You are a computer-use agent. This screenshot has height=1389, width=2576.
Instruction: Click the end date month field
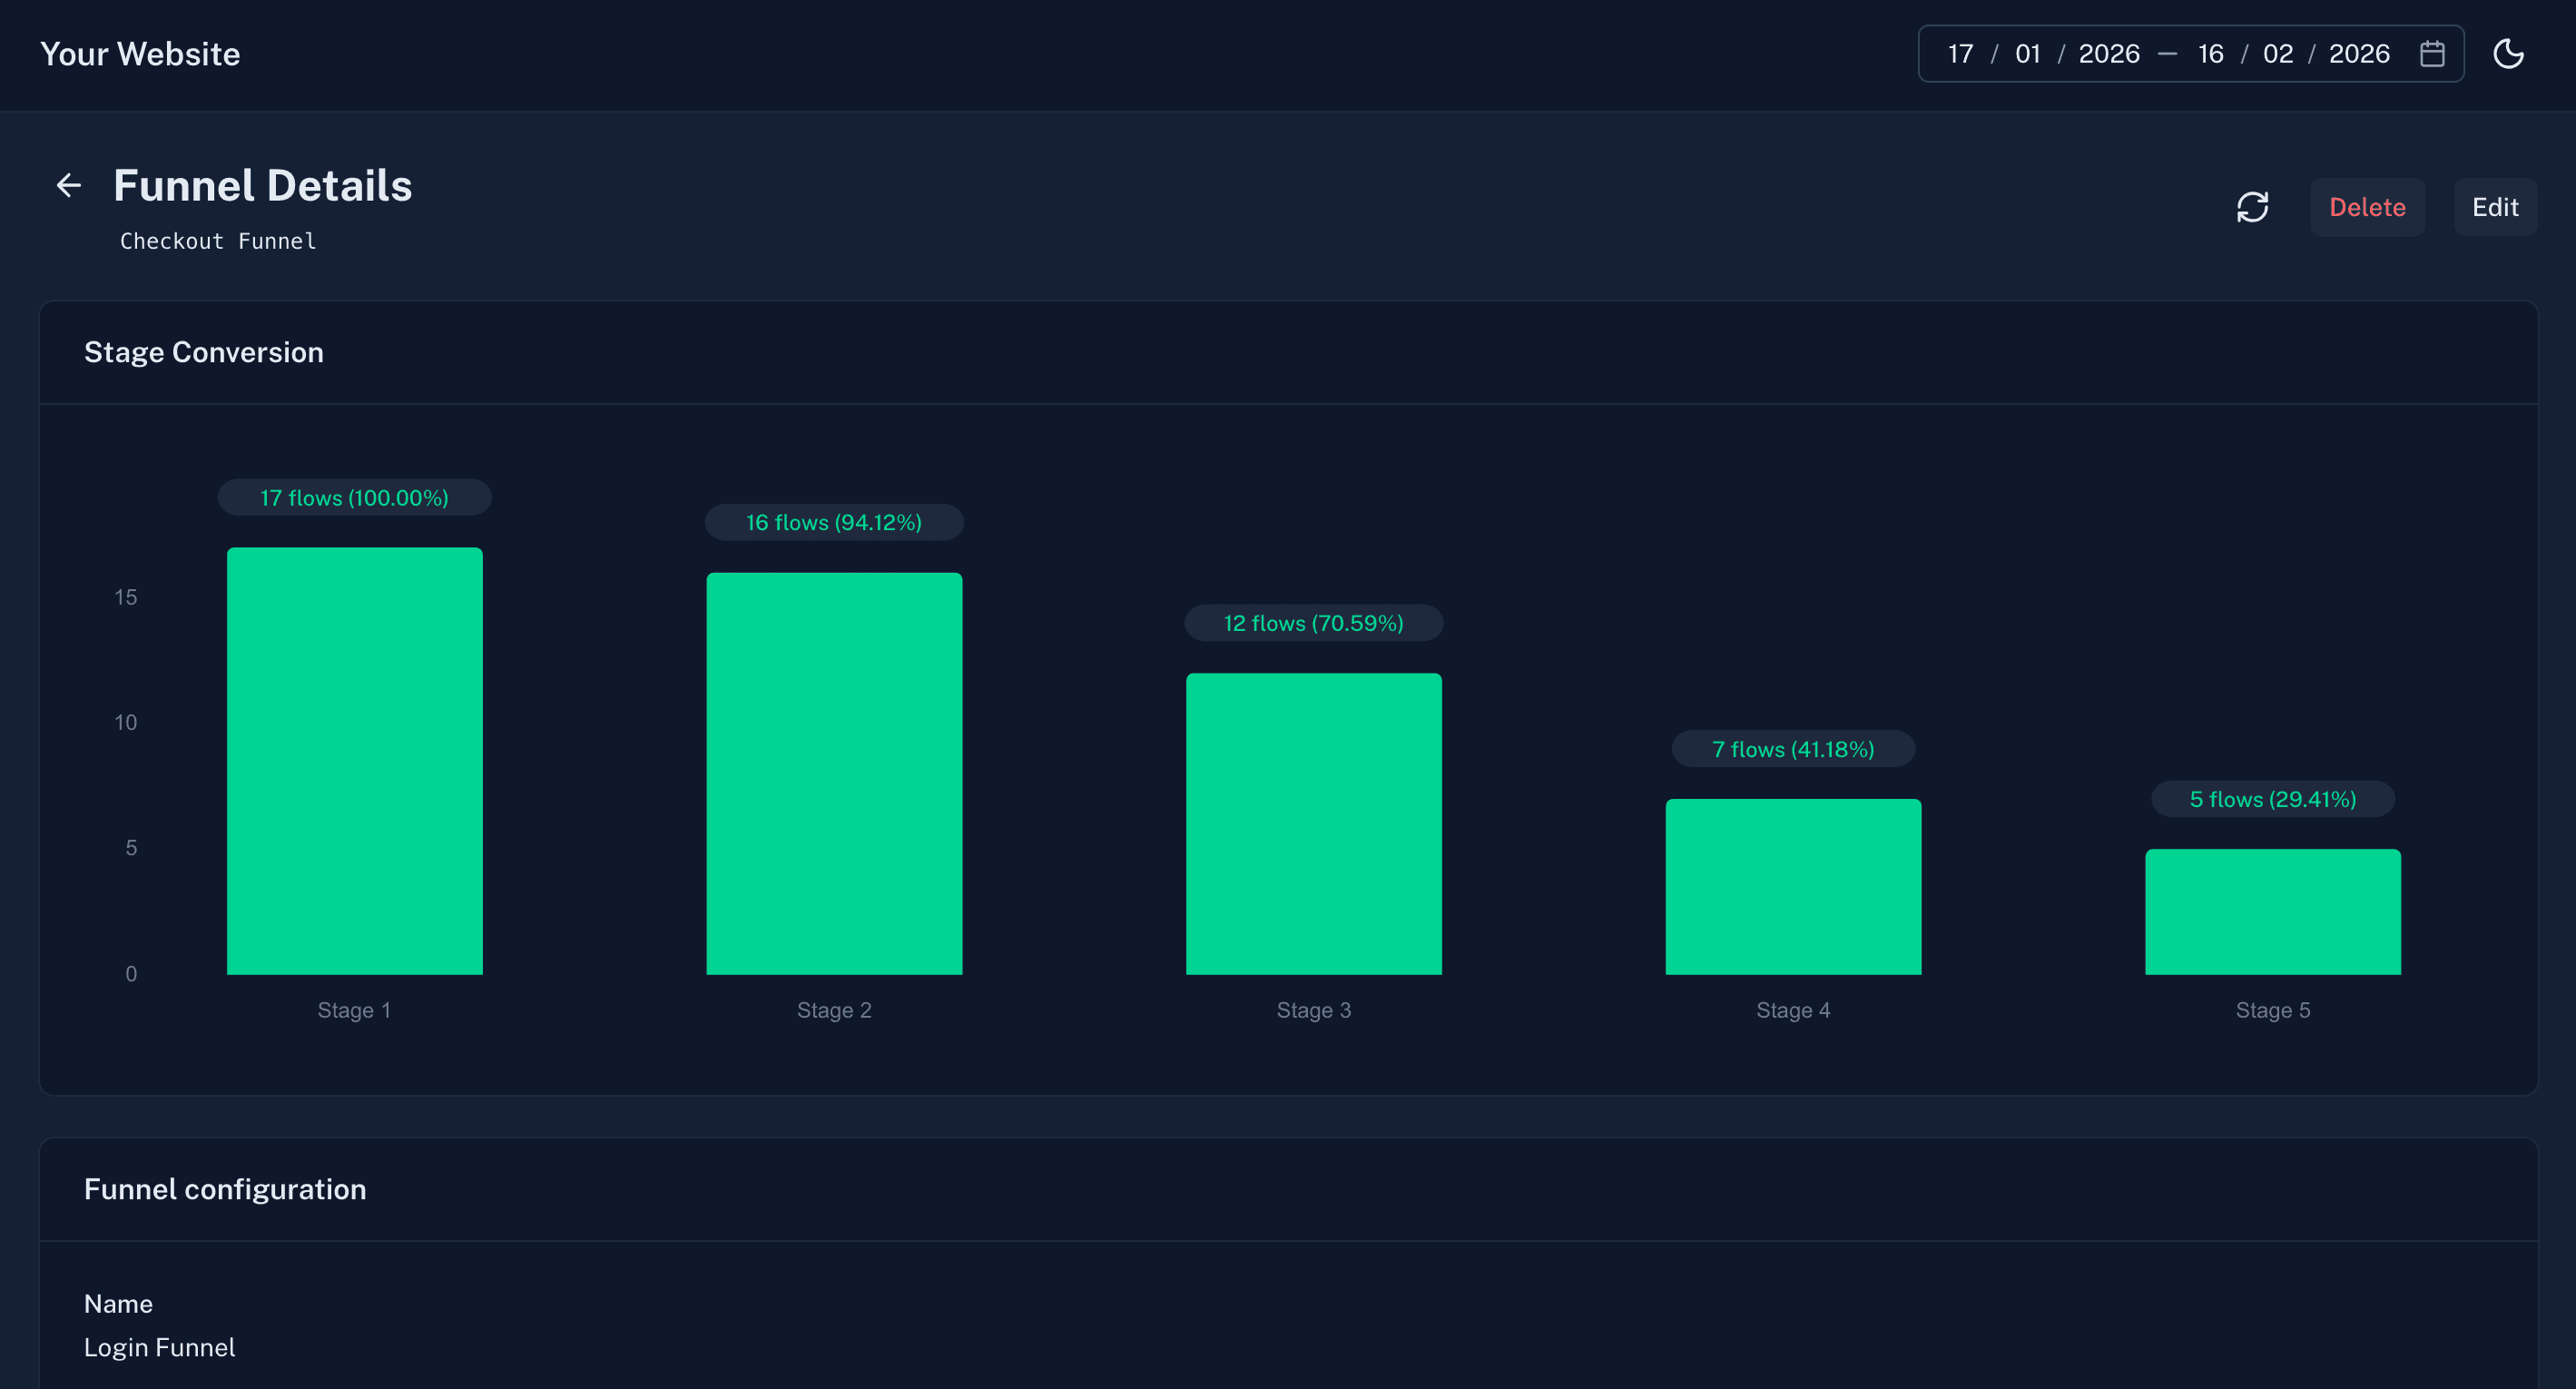(x=2277, y=53)
